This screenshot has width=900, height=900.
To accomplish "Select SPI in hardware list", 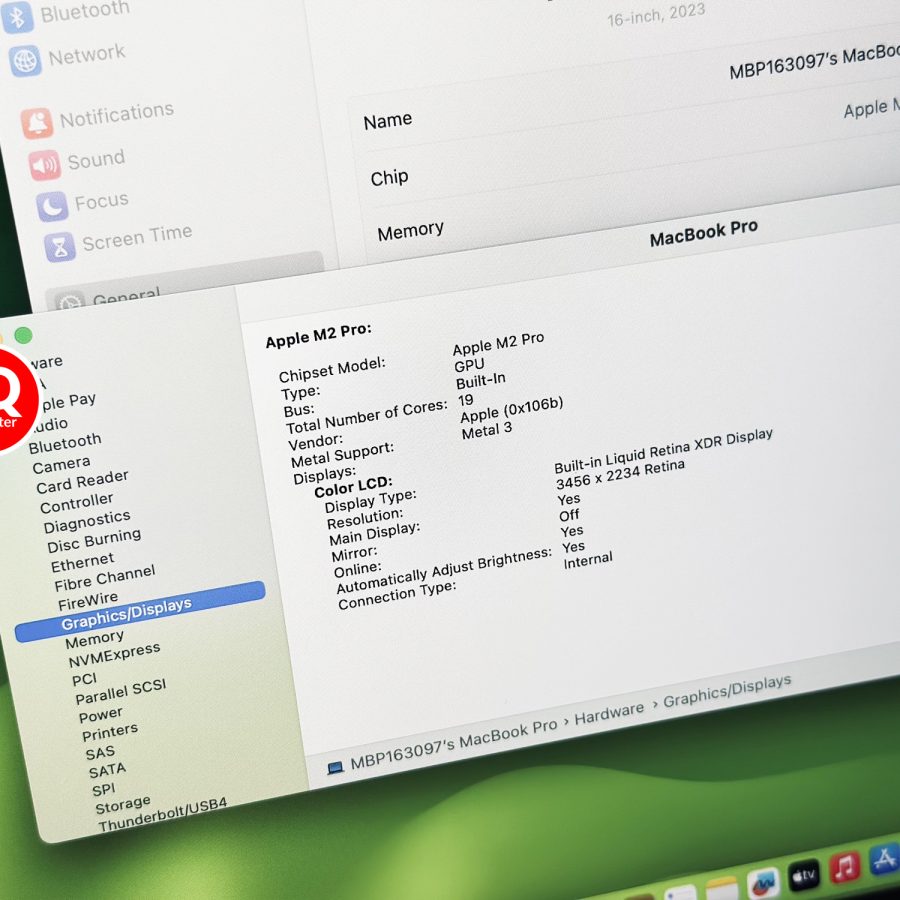I will [x=103, y=790].
